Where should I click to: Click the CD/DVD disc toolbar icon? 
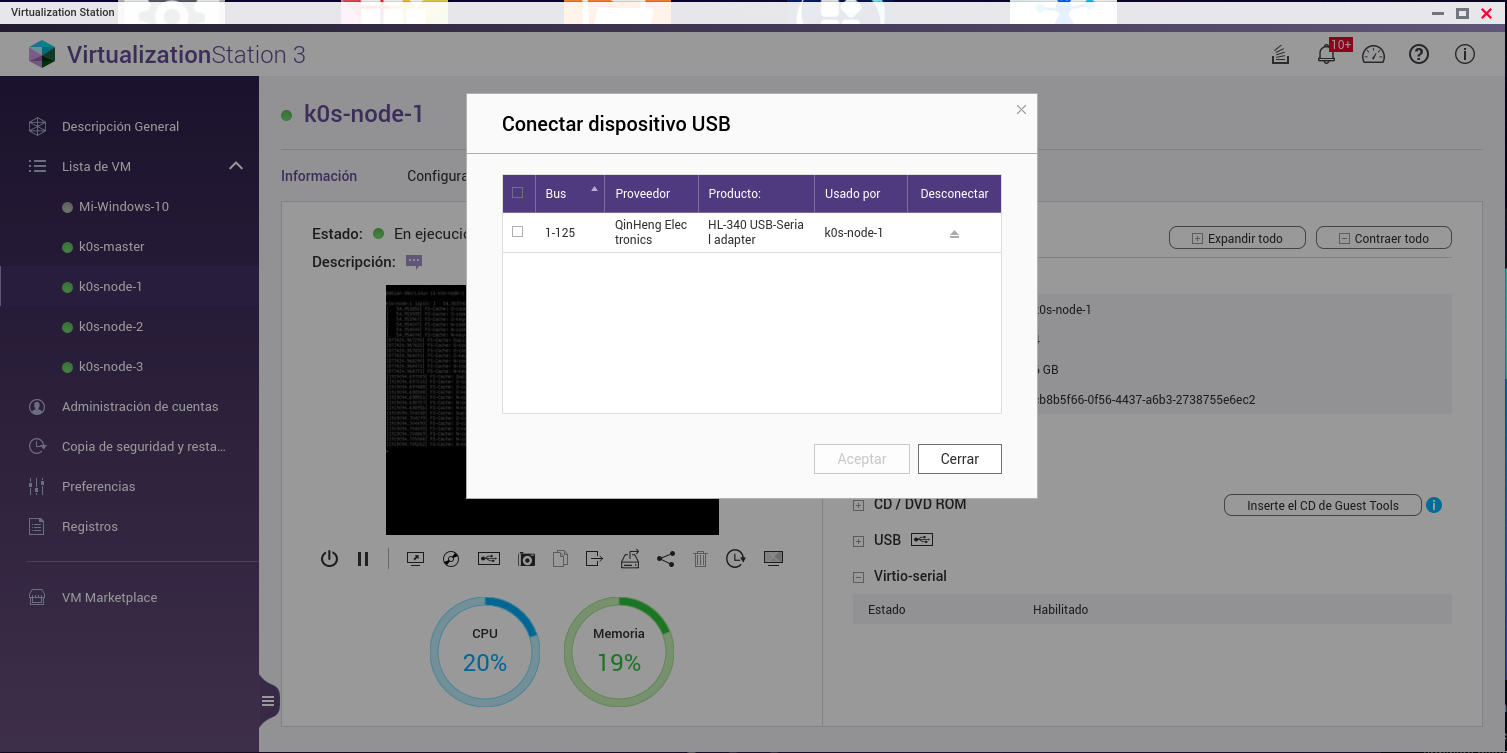(x=450, y=559)
